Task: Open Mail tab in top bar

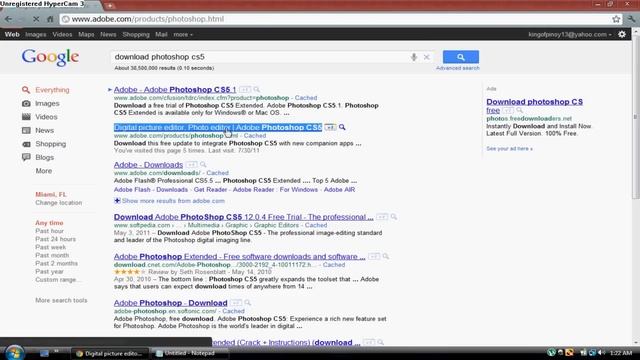Action: click(x=161, y=34)
